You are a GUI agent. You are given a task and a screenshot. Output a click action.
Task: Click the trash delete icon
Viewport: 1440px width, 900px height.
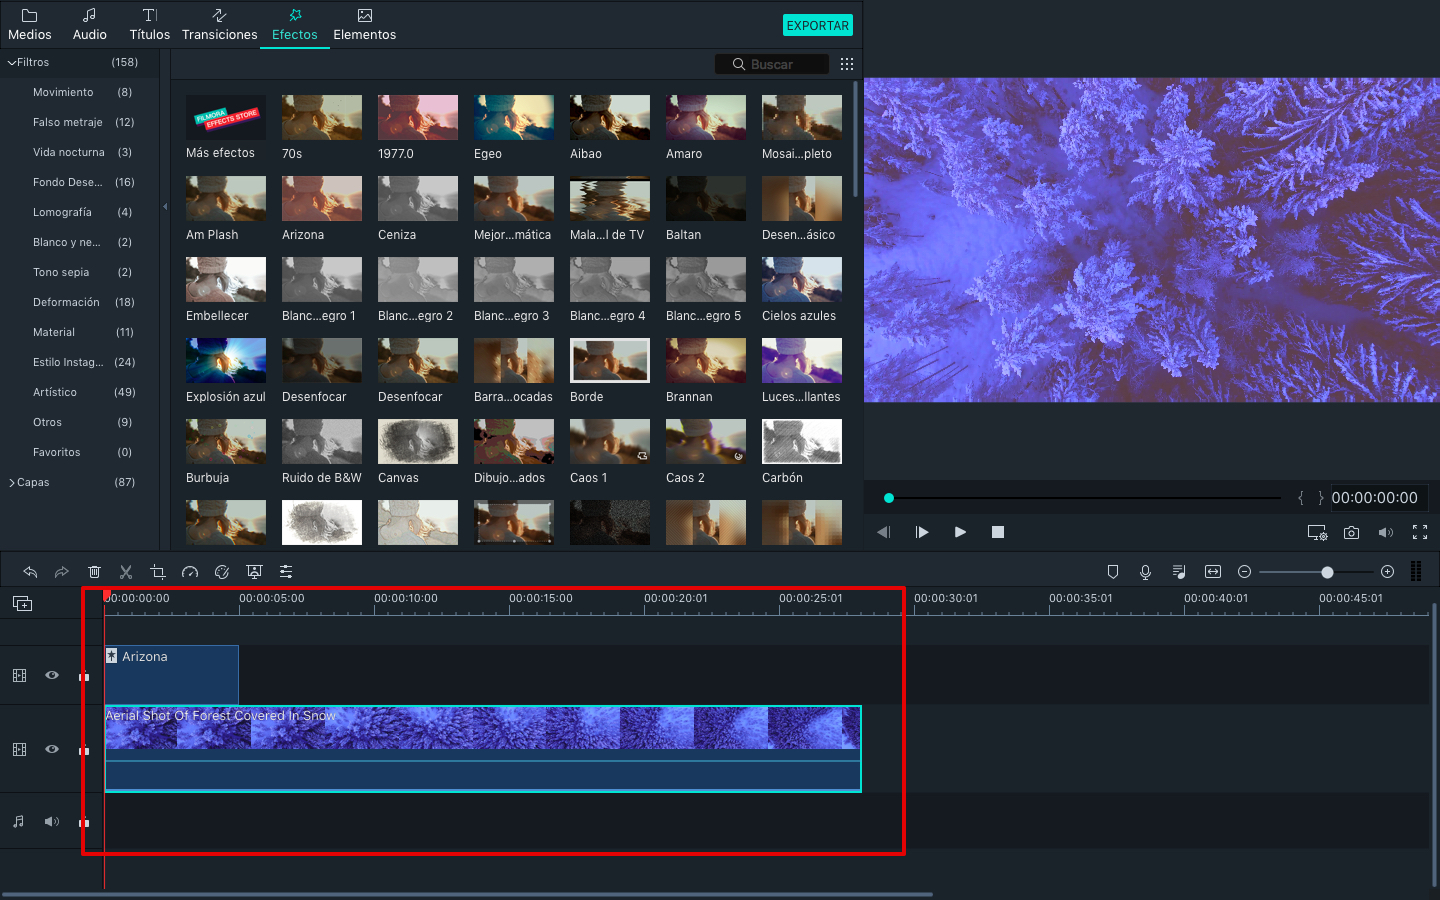[x=94, y=572]
